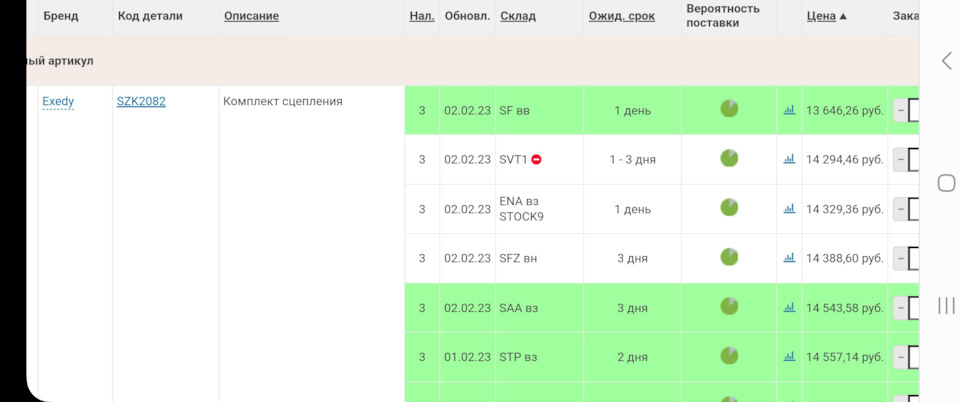The height and width of the screenshot is (402, 960).
Task: Click delivery probability pie for ENA вз STOCK9 row
Action: 729,207
